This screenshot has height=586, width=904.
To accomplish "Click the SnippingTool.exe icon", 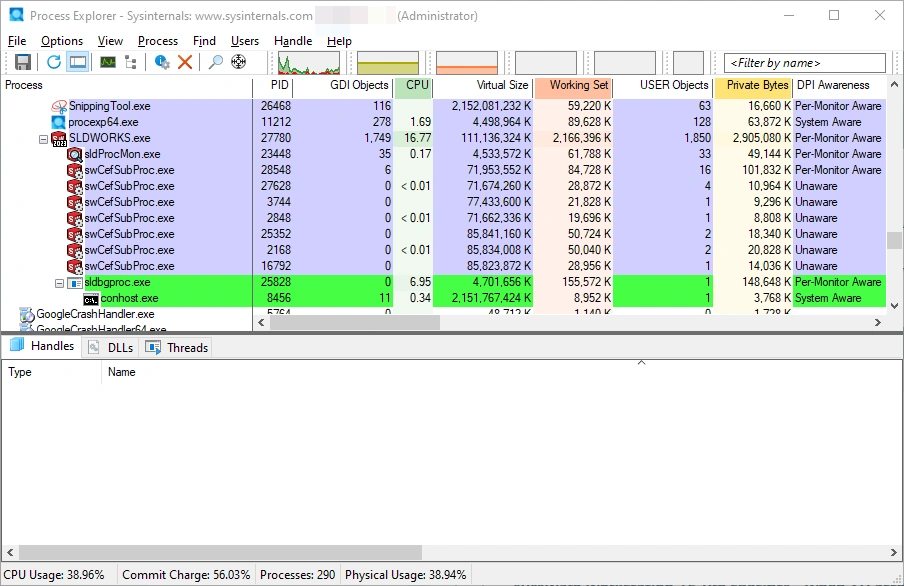I will click(x=59, y=106).
